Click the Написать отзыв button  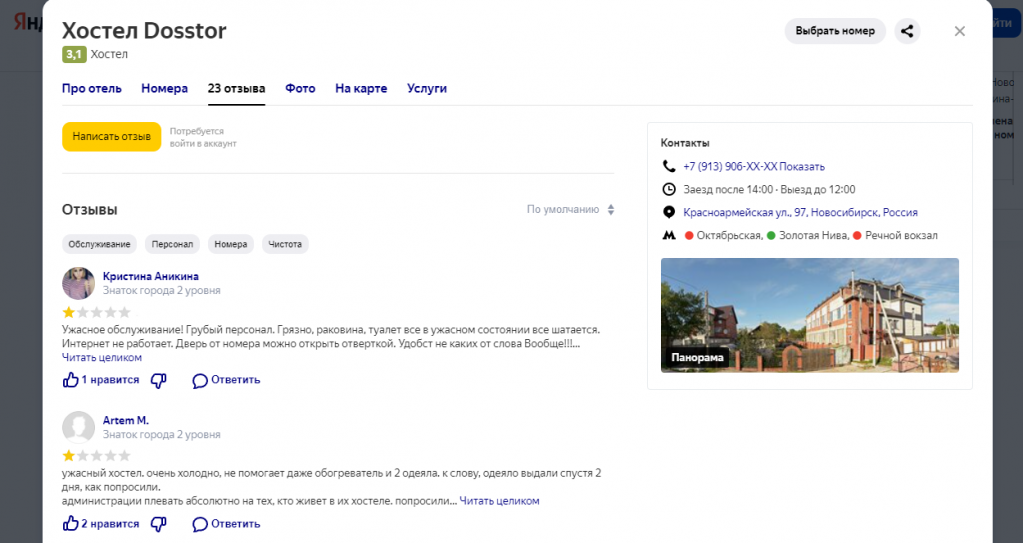[x=112, y=136]
